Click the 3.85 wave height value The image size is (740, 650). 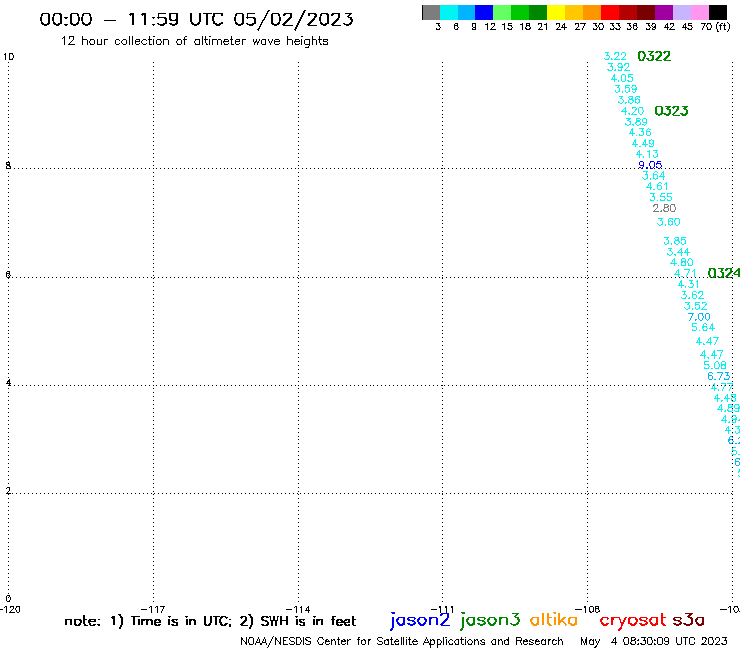(675, 241)
